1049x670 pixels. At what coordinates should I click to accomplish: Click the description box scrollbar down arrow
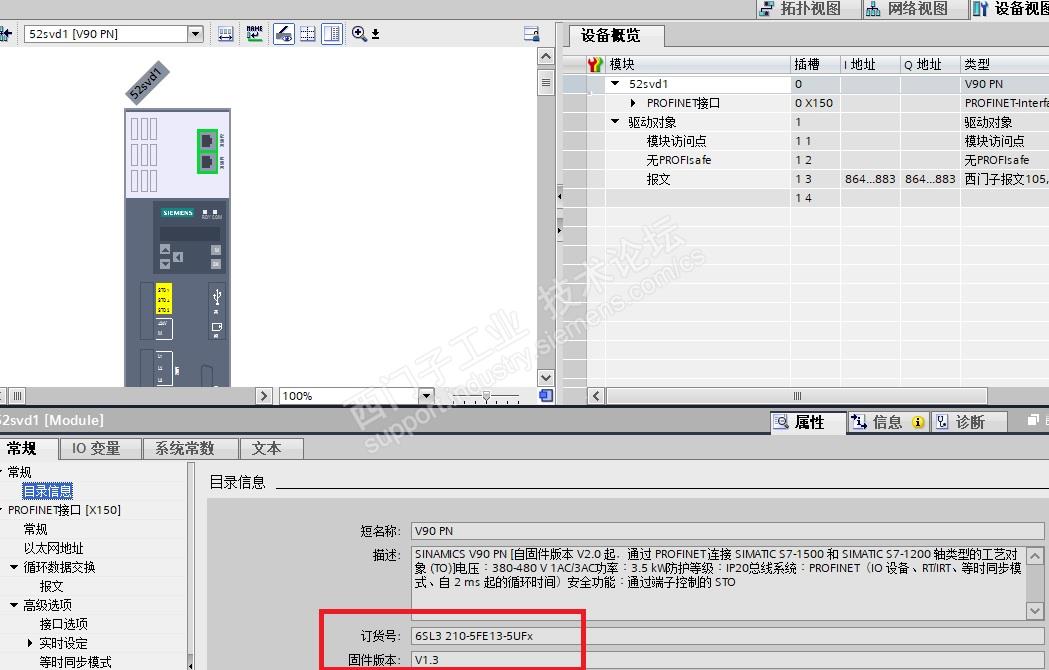pos(1035,610)
